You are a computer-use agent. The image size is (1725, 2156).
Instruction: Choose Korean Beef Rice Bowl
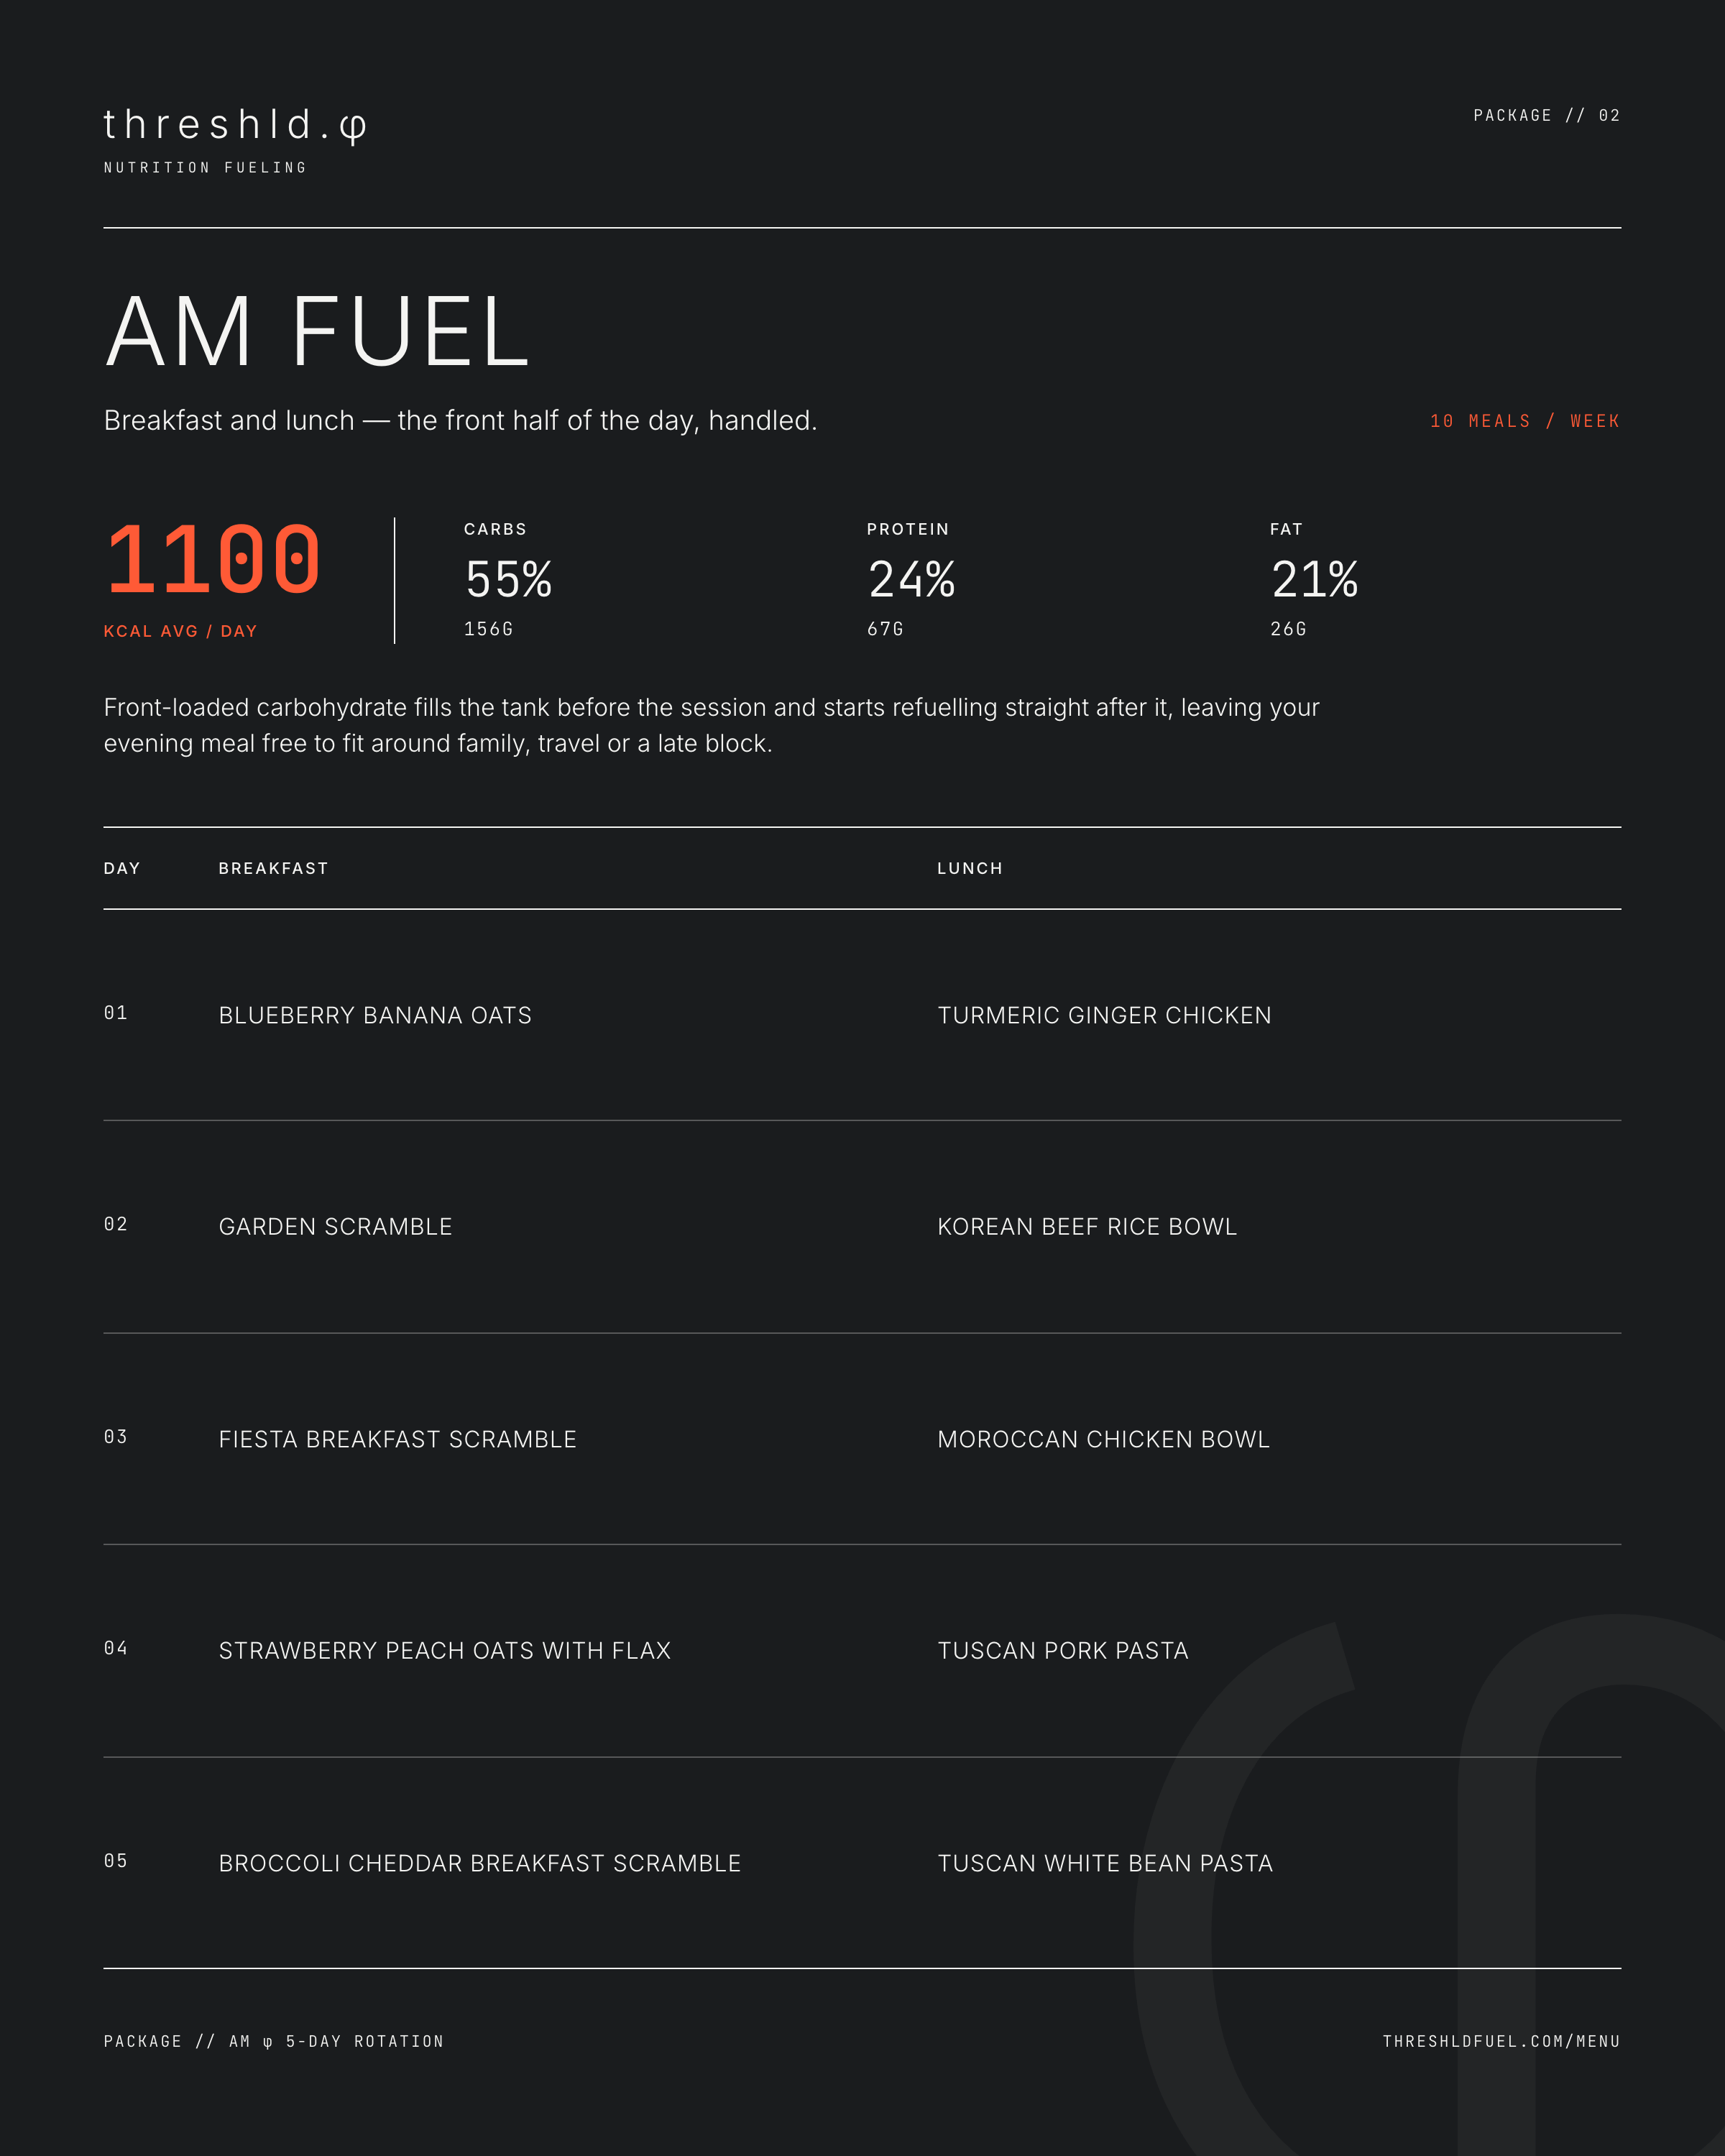point(1087,1226)
